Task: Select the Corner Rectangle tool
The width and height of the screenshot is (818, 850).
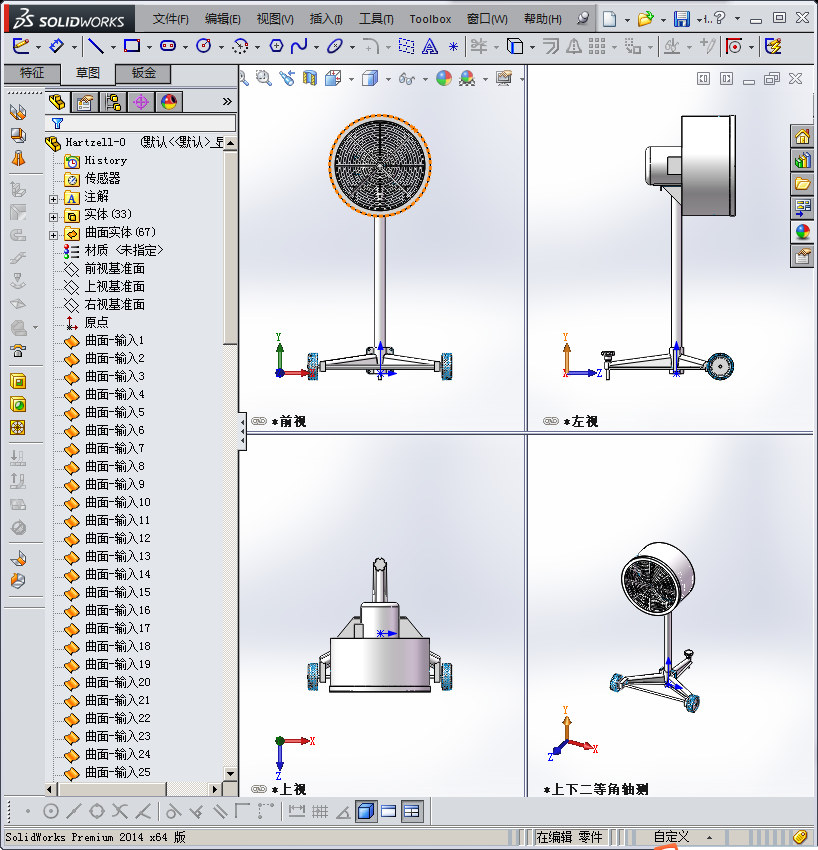Action: [x=132, y=47]
